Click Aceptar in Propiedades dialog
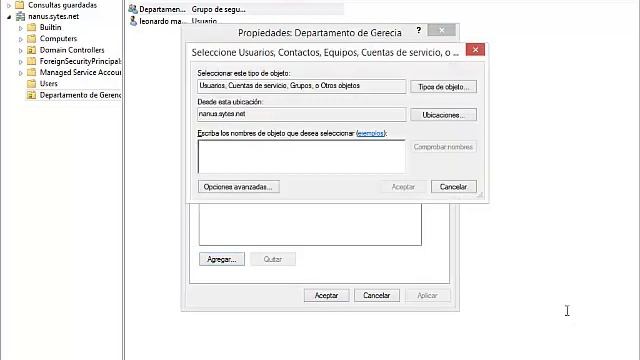 [327, 296]
